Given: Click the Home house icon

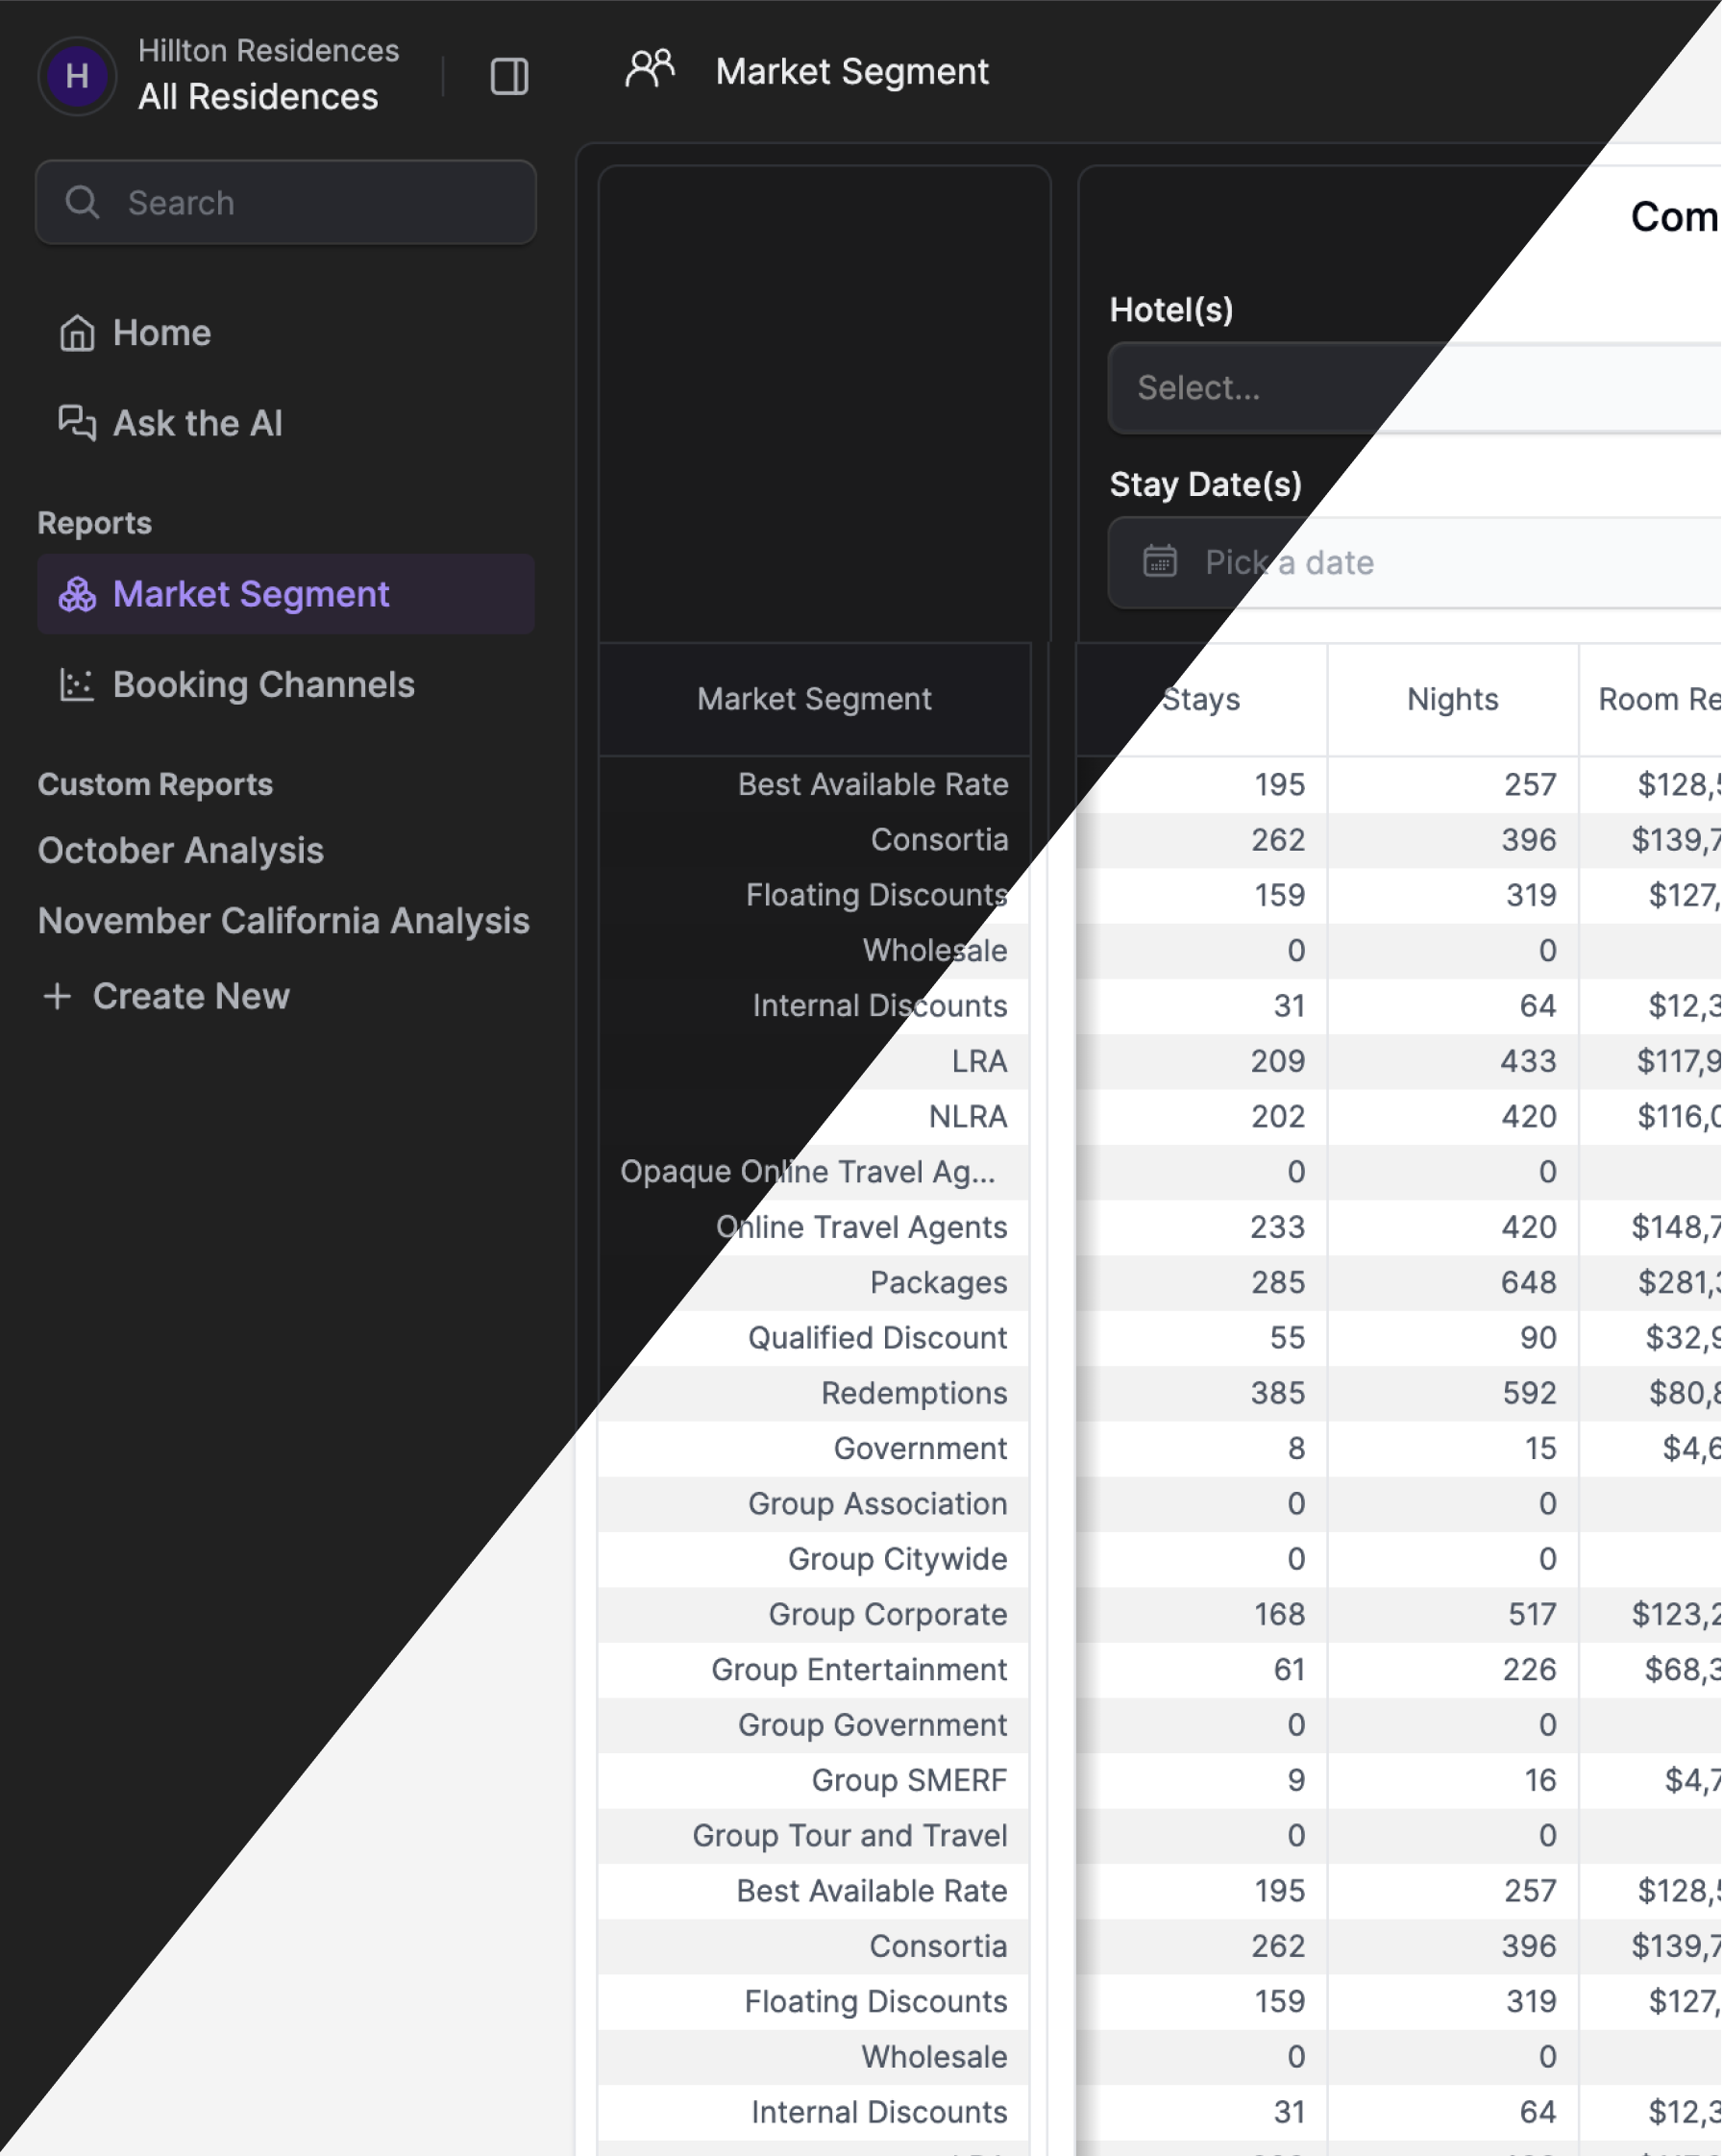Looking at the screenshot, I should 77,333.
